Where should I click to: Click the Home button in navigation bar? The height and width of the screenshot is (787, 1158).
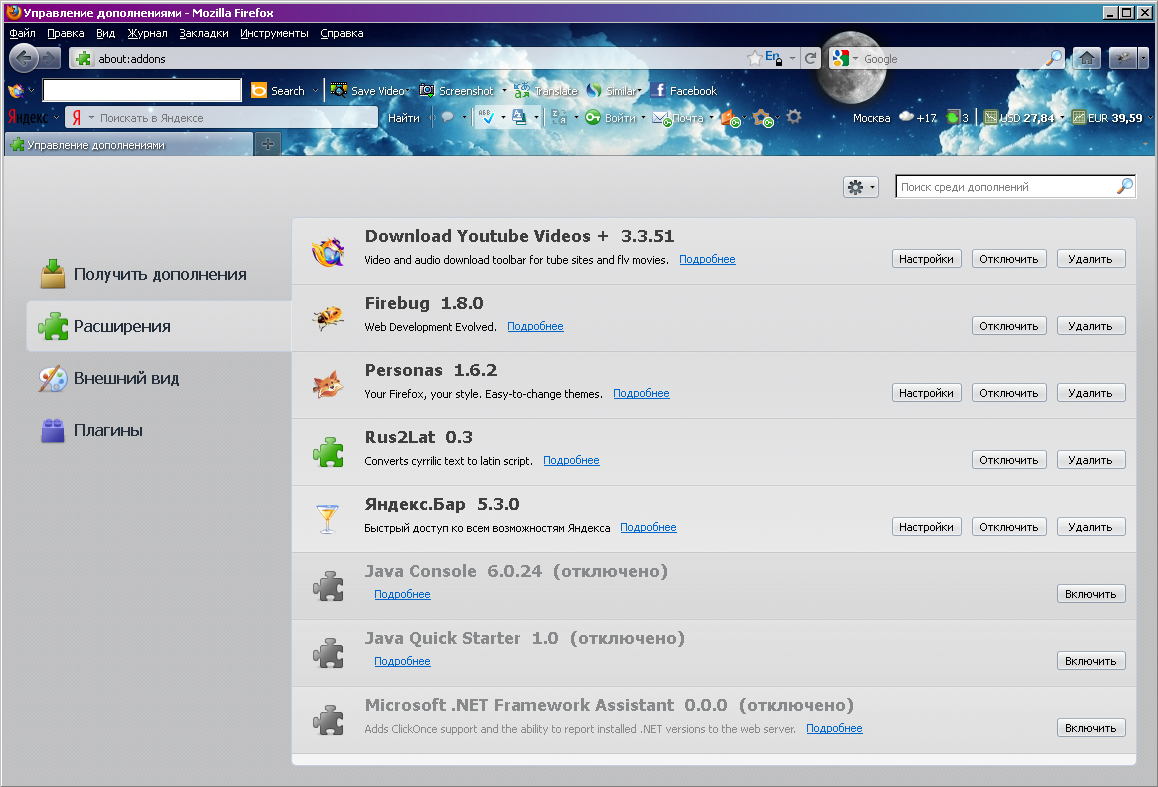1086,58
